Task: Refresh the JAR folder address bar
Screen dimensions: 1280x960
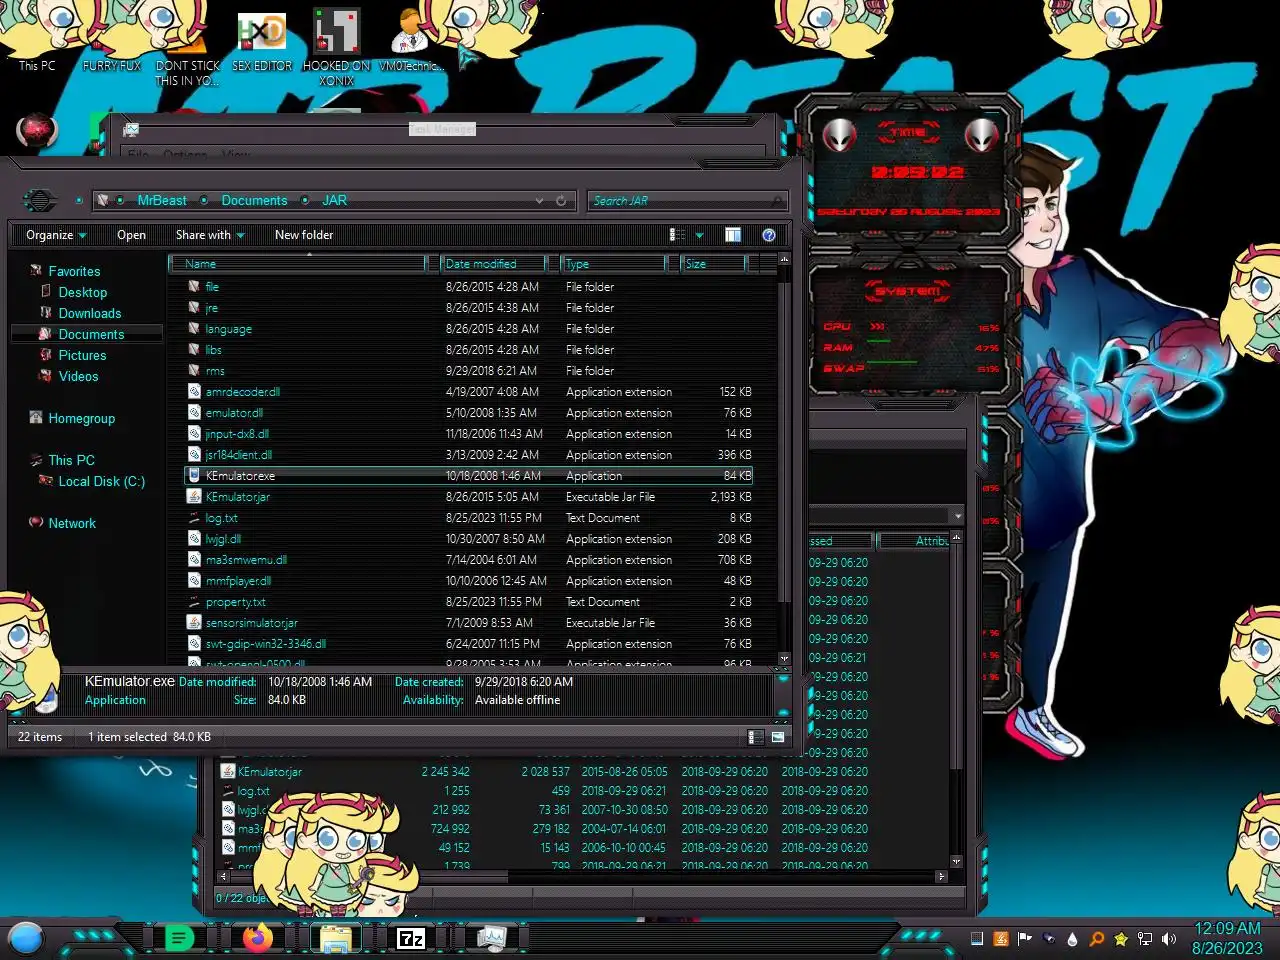Action: [x=561, y=201]
